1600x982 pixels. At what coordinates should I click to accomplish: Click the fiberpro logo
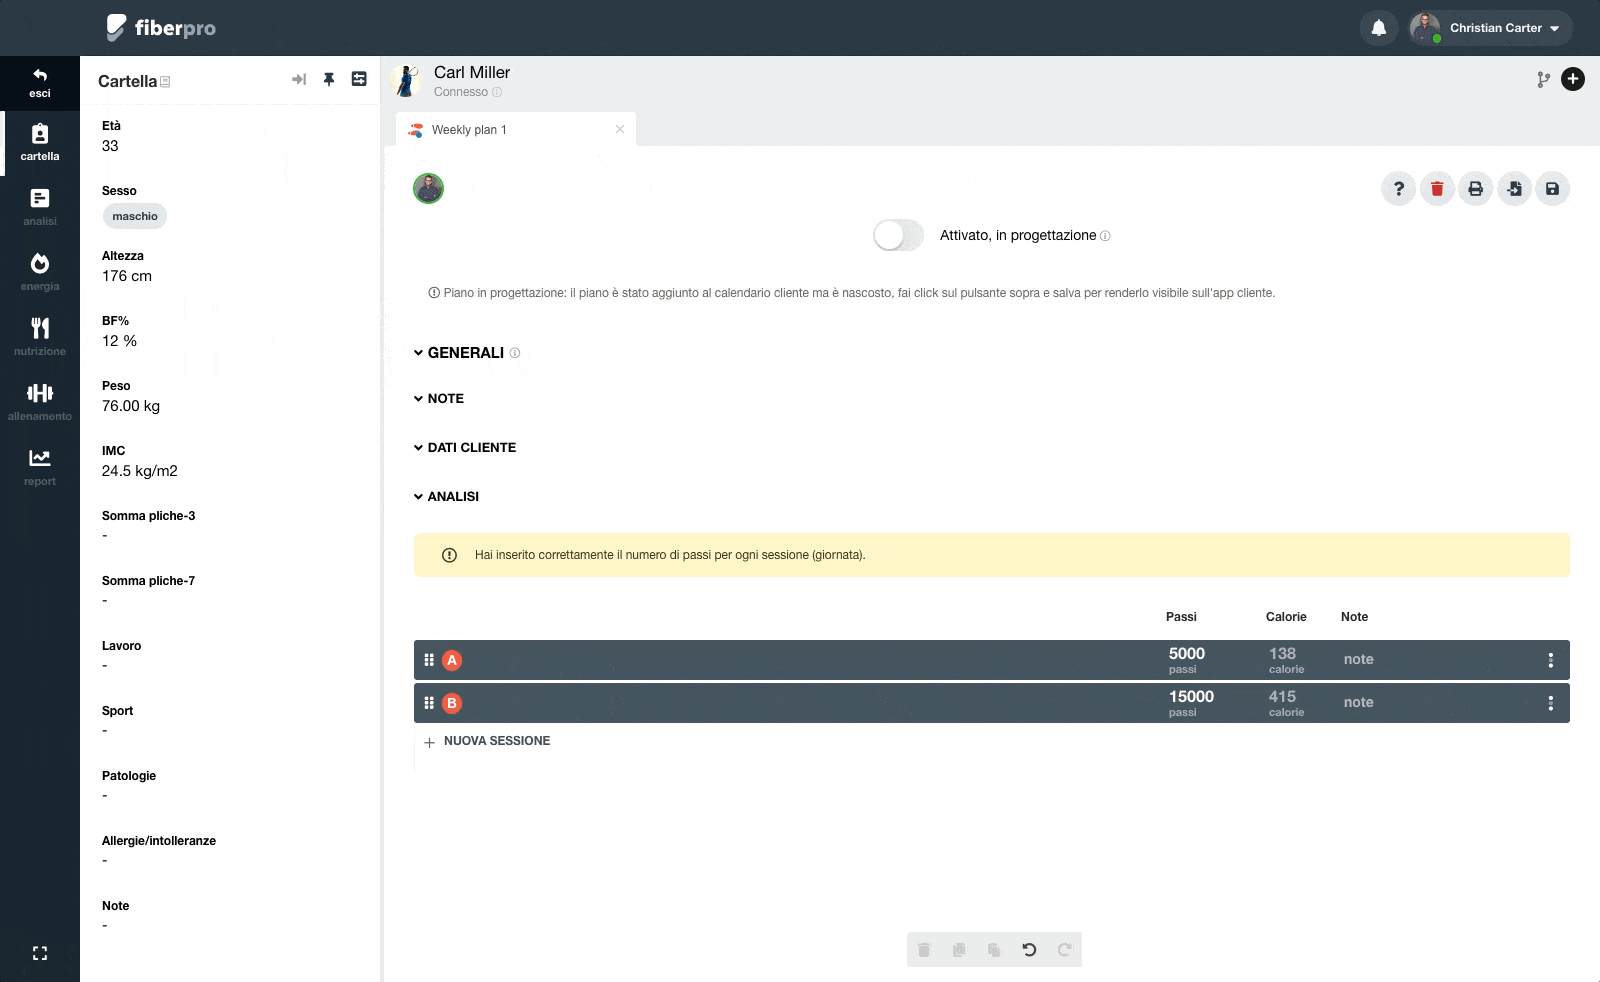(x=161, y=28)
